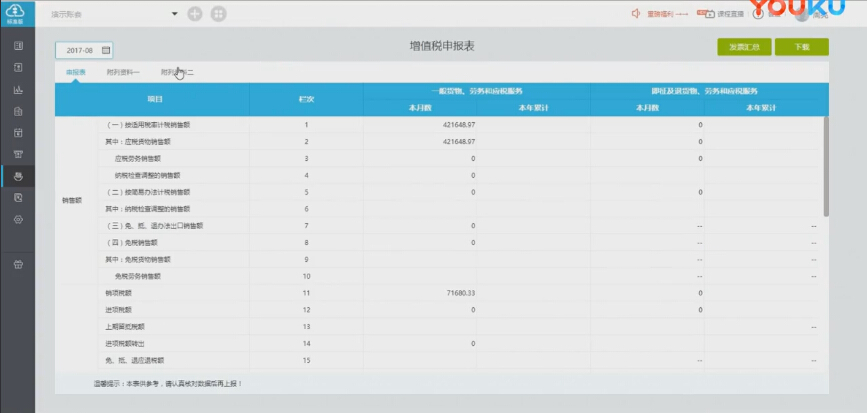The width and height of the screenshot is (867, 413).
Task: Open the gift box icon in sidebar
Action: tap(17, 265)
